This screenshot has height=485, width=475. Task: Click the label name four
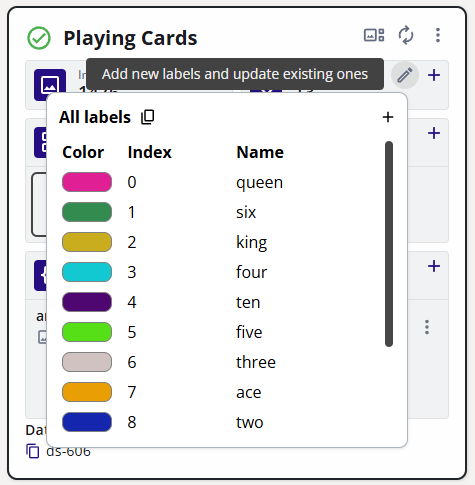coord(252,272)
